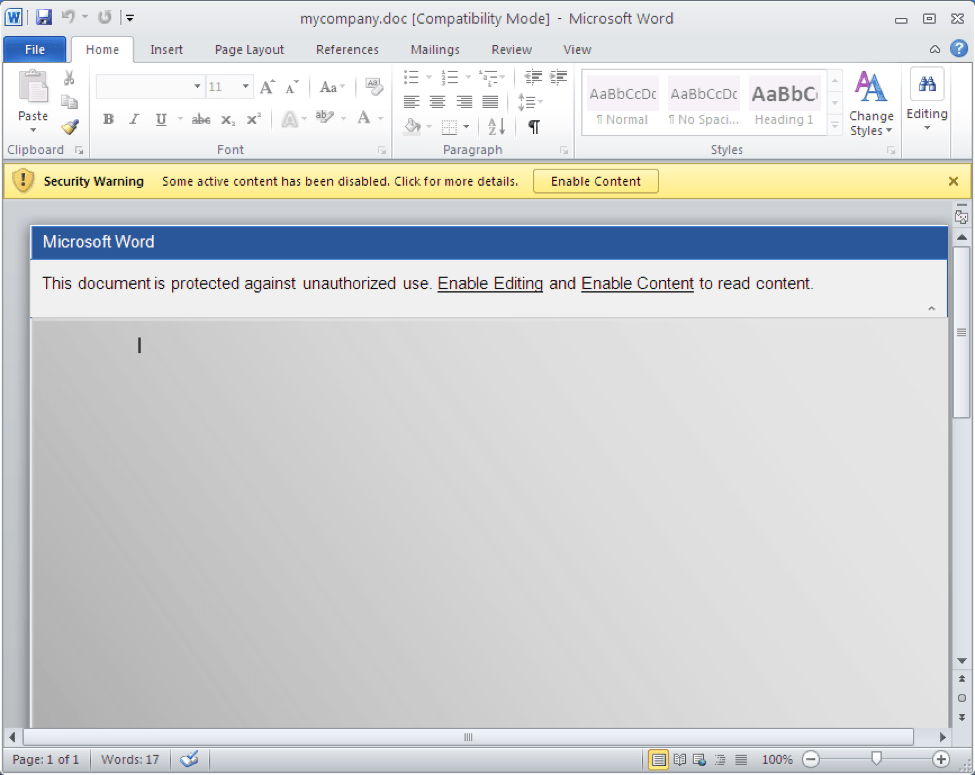Click the Cut scissors icon
The height and width of the screenshot is (775, 975).
point(69,78)
